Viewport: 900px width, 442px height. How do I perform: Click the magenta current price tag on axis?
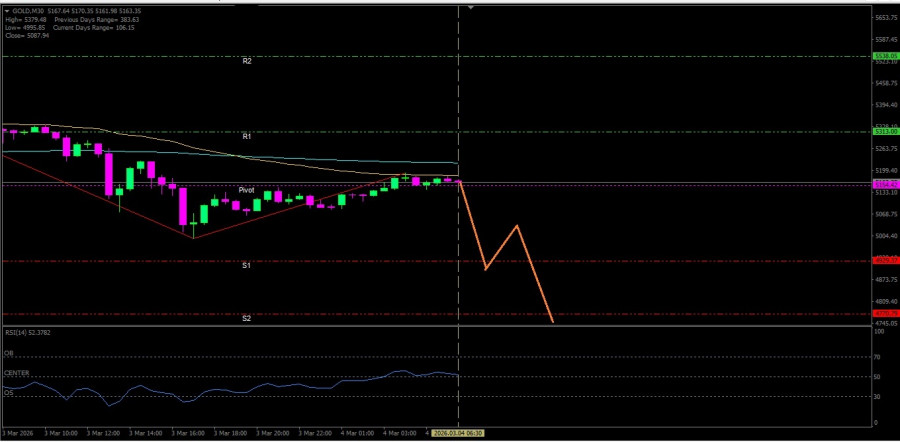[885, 184]
